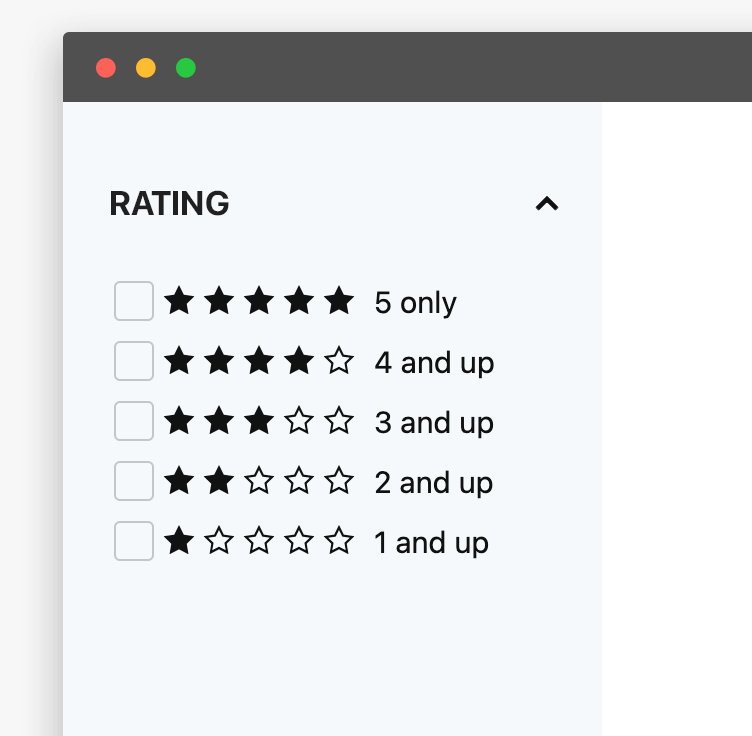Click second filled star in '2 and up' row

pyautogui.click(x=219, y=480)
